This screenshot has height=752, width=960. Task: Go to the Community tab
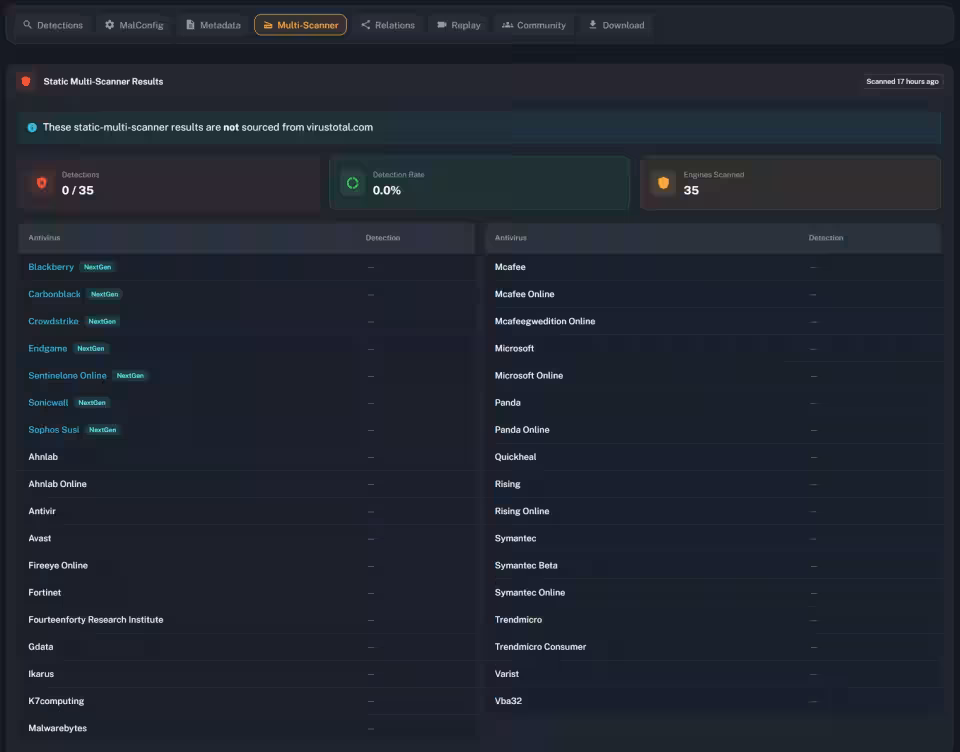(x=534, y=25)
